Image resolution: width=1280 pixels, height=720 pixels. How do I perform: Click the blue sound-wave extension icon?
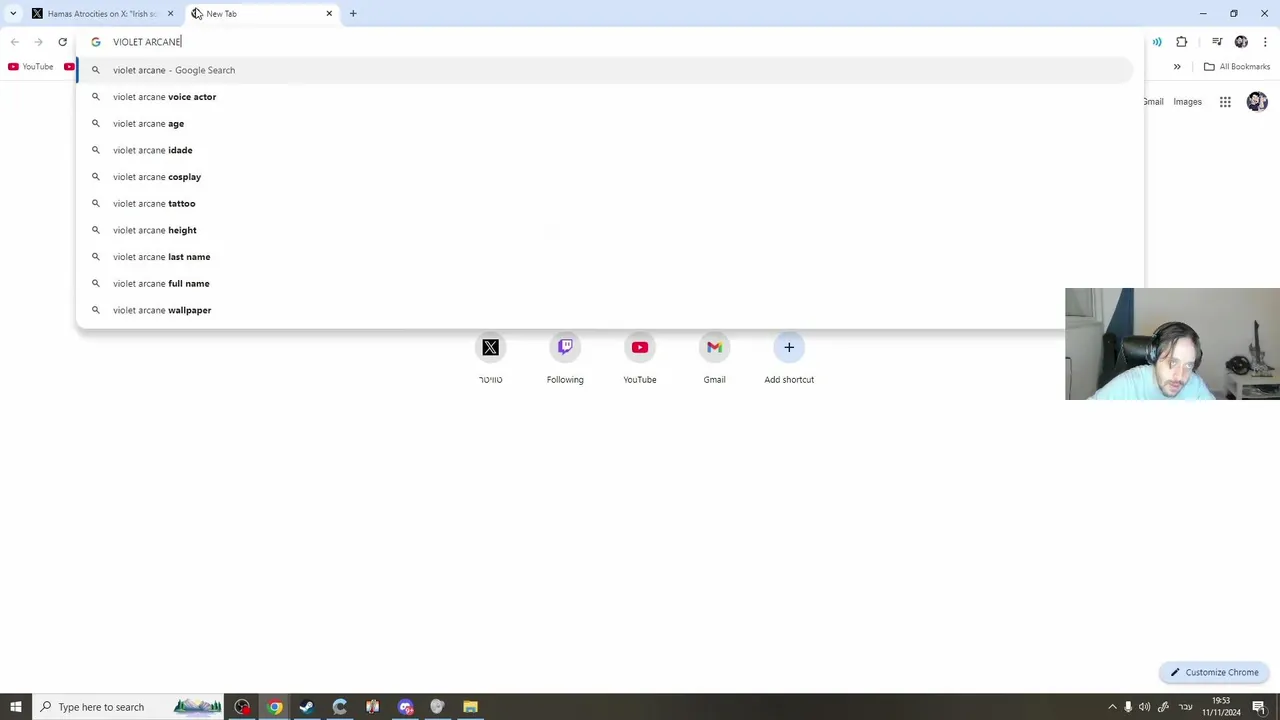click(1157, 42)
